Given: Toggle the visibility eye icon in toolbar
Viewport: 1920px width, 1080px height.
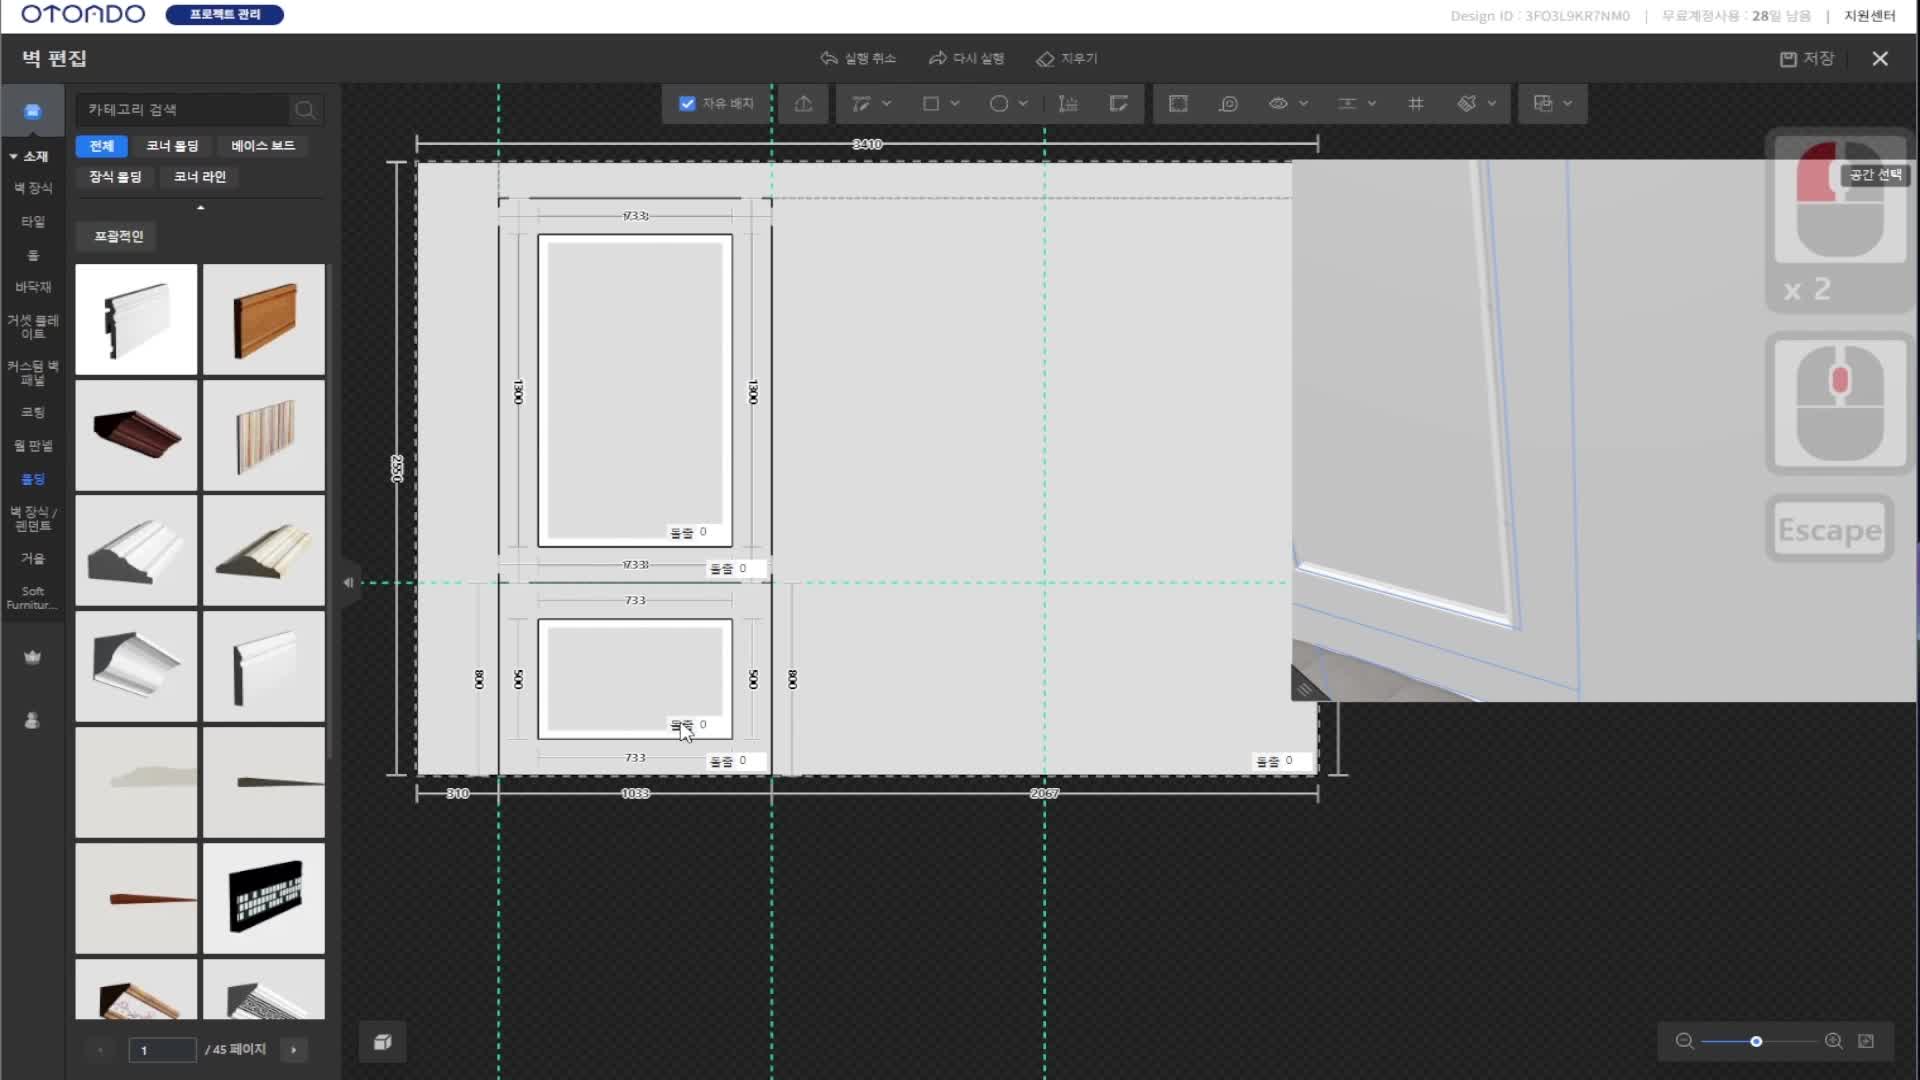Looking at the screenshot, I should (1278, 103).
